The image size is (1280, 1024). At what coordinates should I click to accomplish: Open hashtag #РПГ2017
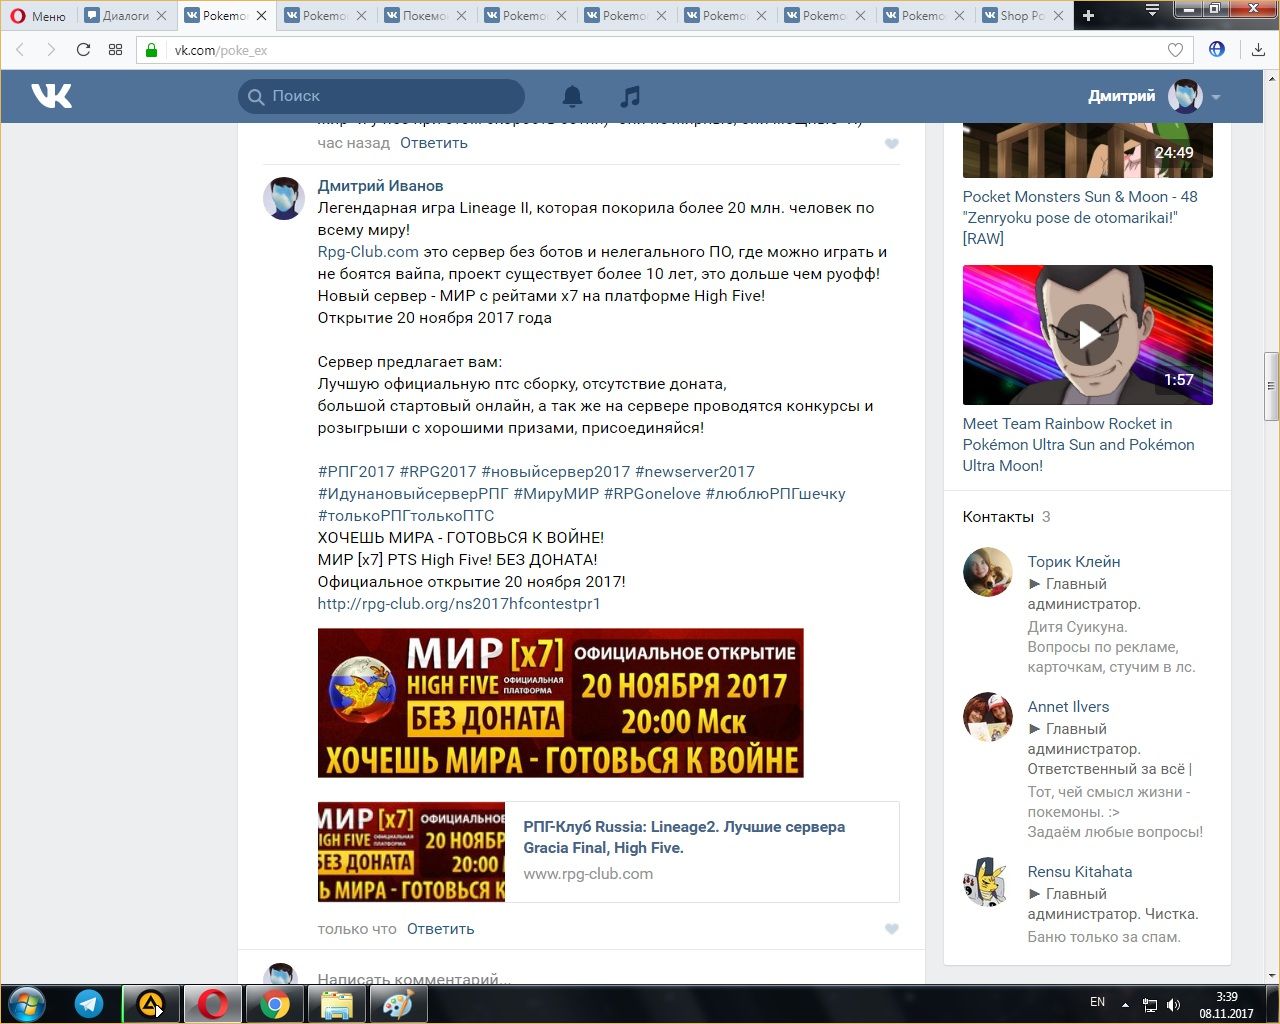click(356, 472)
